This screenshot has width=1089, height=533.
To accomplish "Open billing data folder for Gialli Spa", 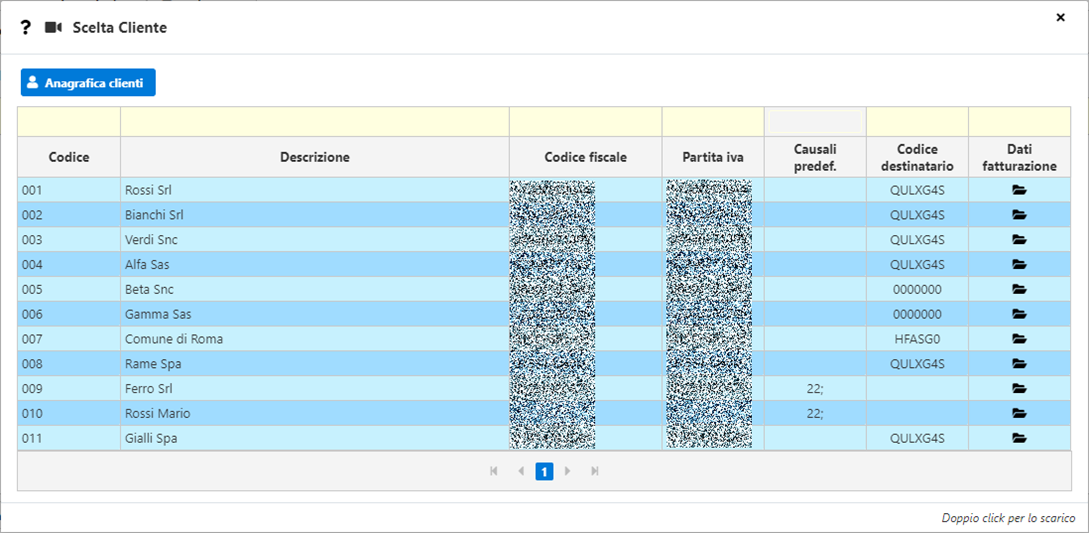I will tap(1019, 438).
